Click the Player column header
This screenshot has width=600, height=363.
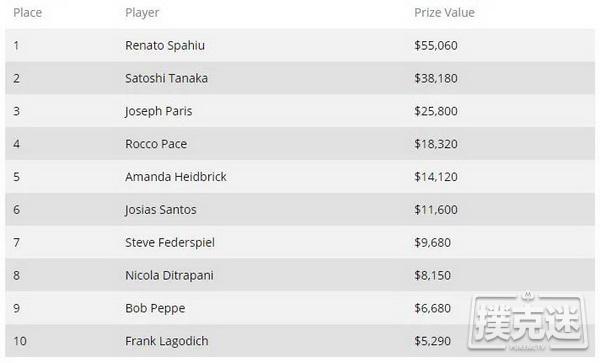coord(142,13)
